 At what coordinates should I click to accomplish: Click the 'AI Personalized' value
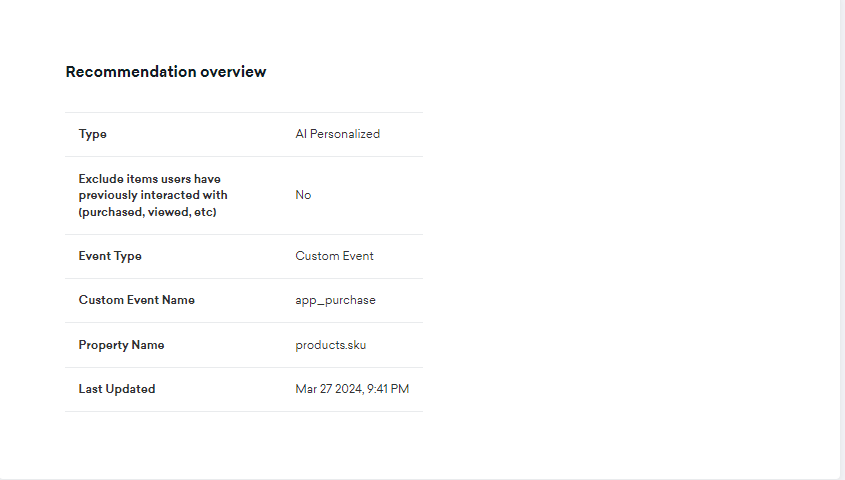[337, 134]
